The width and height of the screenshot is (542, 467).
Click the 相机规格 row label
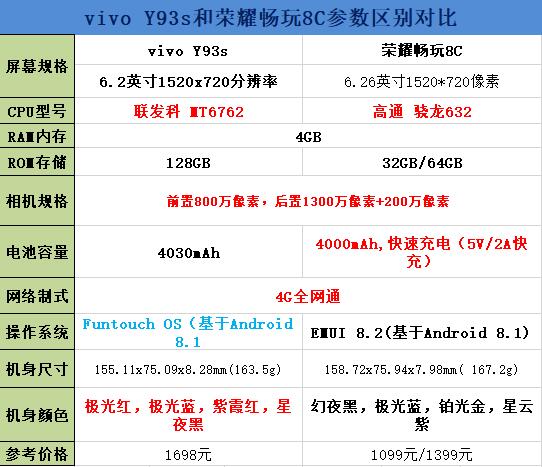click(x=37, y=201)
